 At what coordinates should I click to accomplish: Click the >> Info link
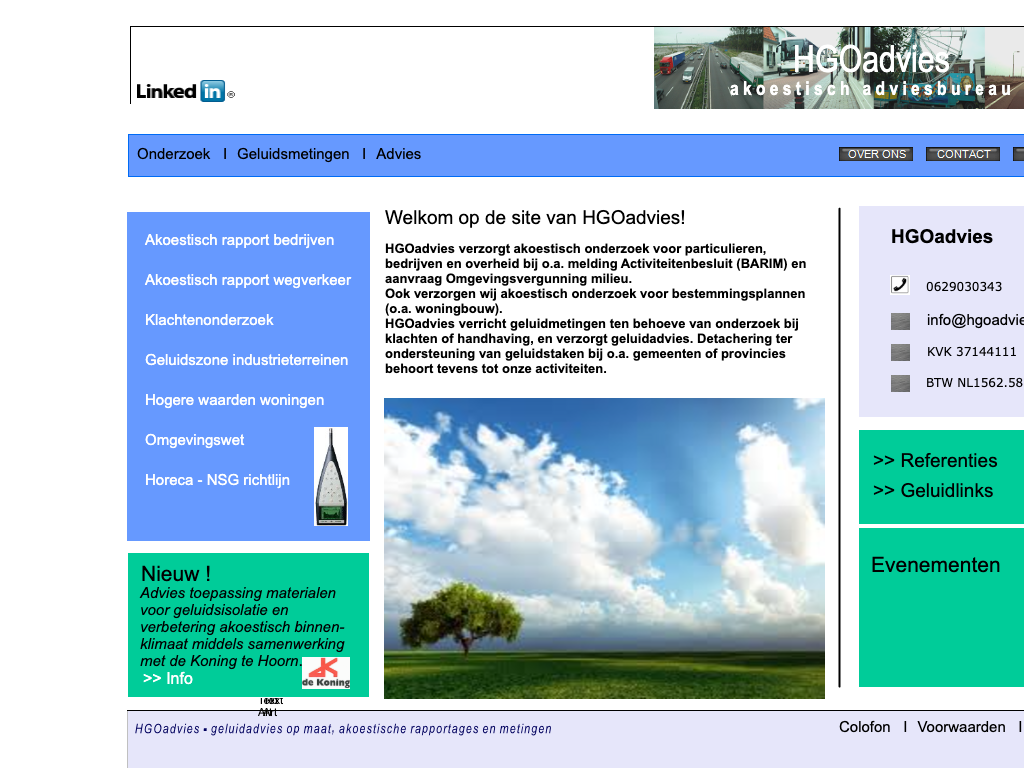(x=168, y=679)
